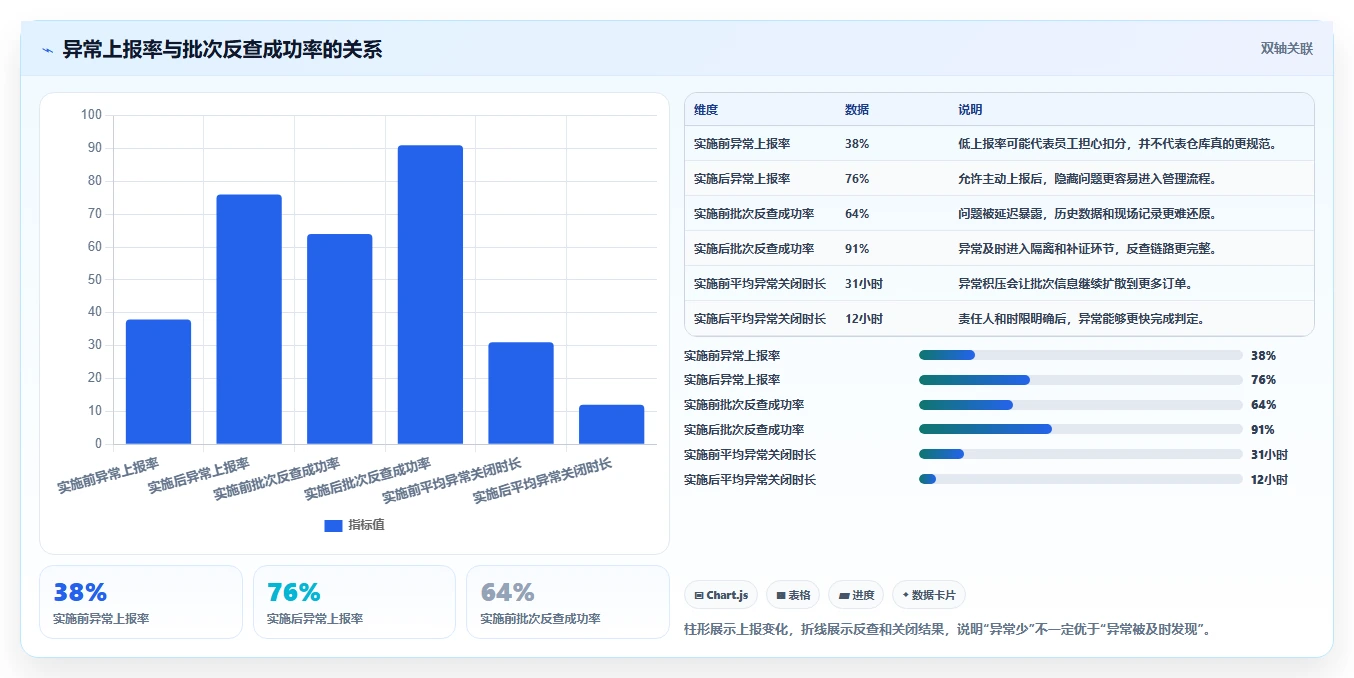Click the 91% progress bar for 实施后批次反查成功率
The image size is (1354, 678).
[x=1080, y=430]
